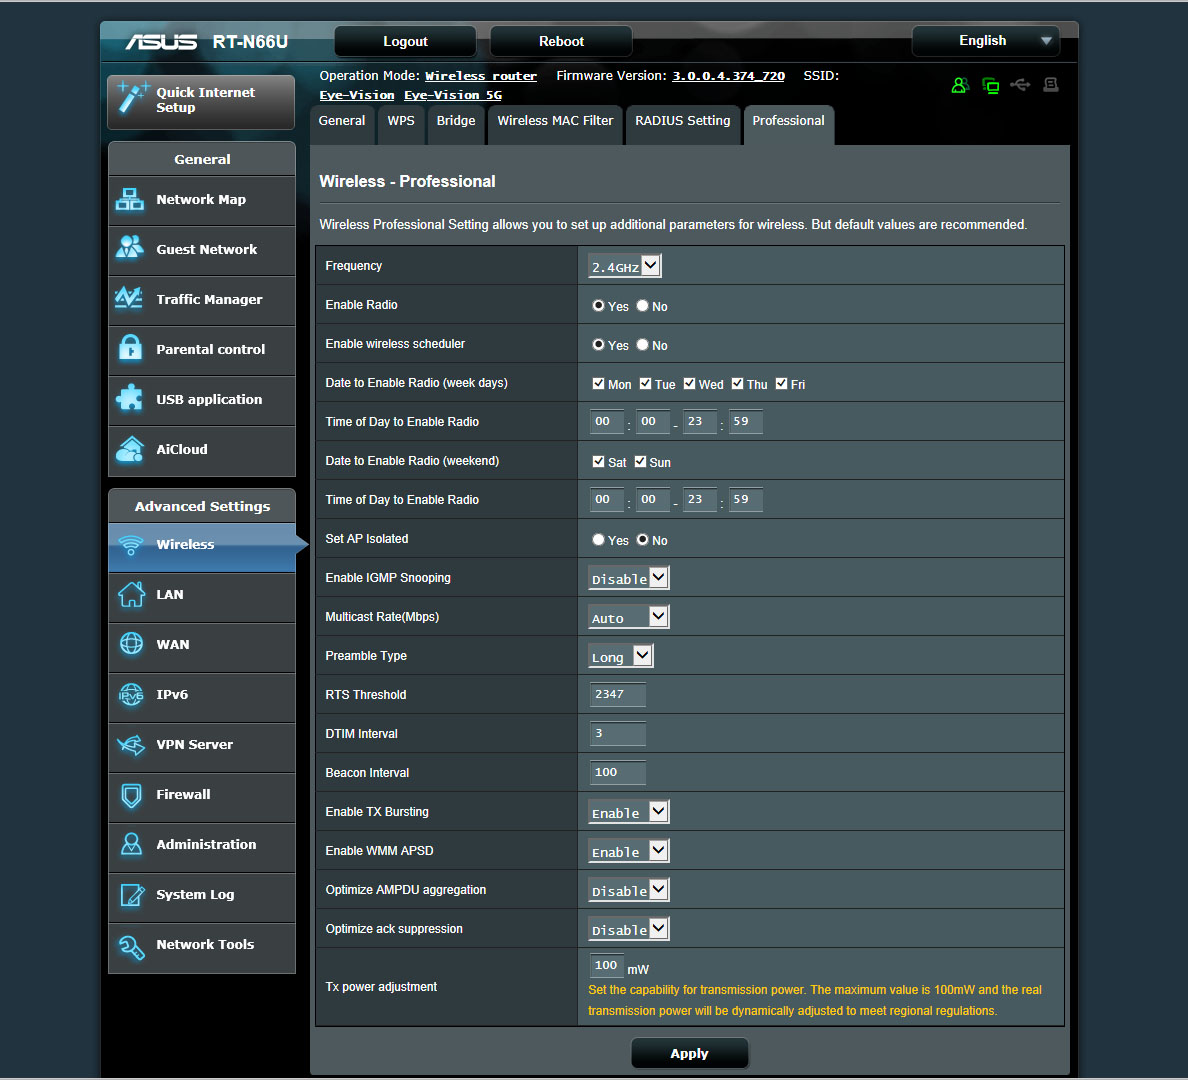Open the Firewall shield icon
Screen dimensions: 1188x1080
point(131,795)
